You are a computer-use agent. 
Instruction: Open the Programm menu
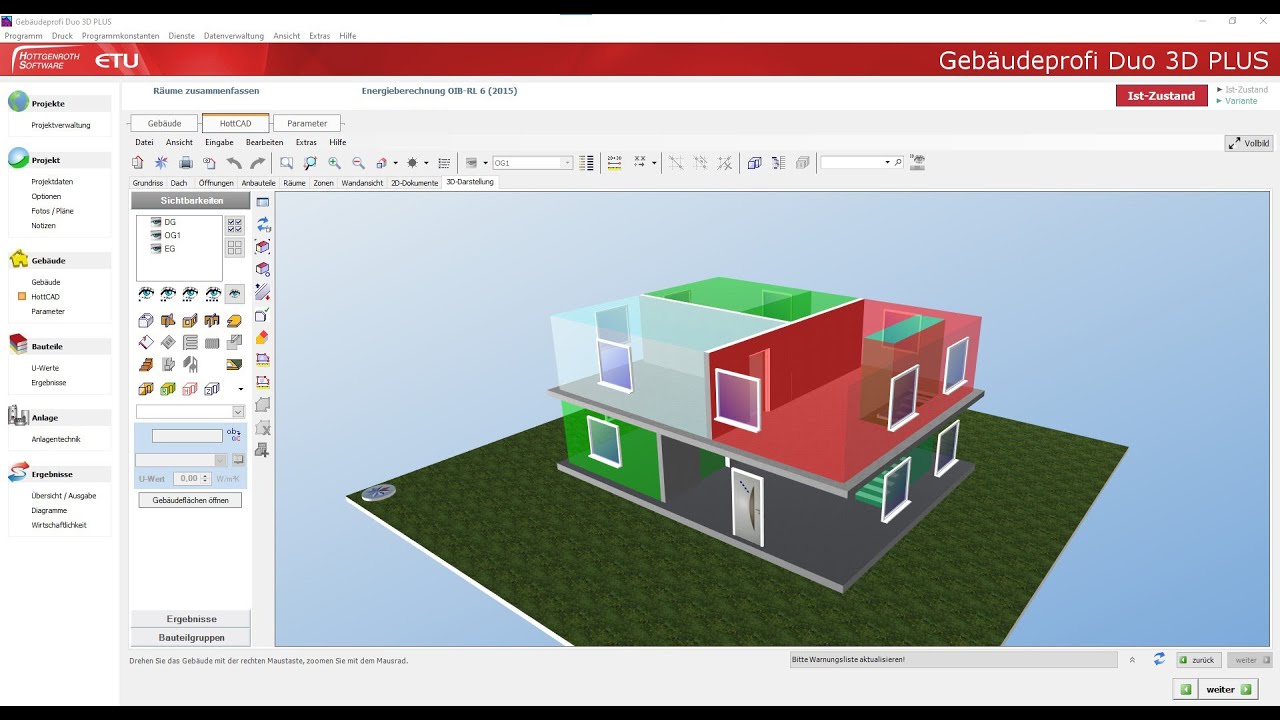[x=23, y=36]
